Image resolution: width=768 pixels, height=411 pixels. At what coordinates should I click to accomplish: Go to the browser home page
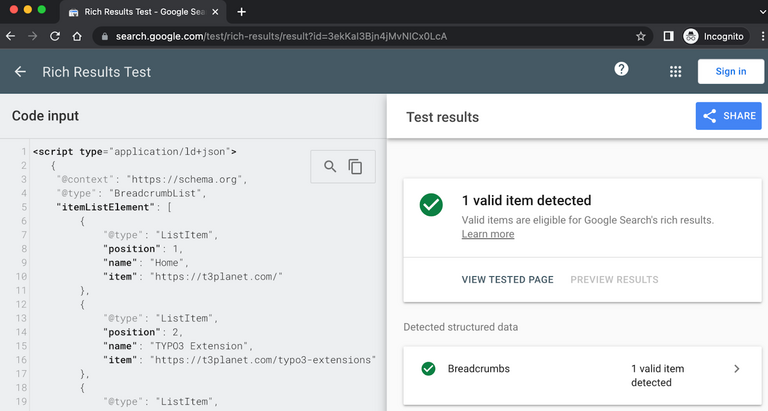77,36
